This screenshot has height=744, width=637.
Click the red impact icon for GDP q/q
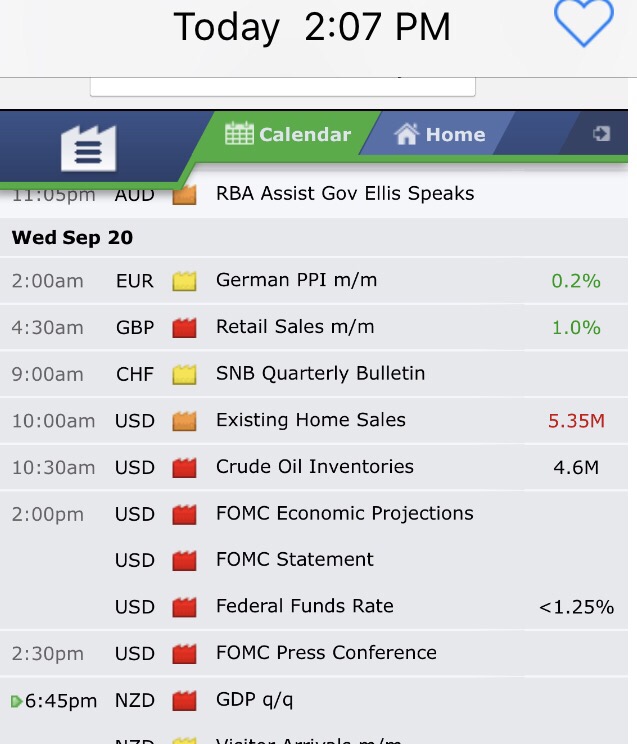click(184, 700)
